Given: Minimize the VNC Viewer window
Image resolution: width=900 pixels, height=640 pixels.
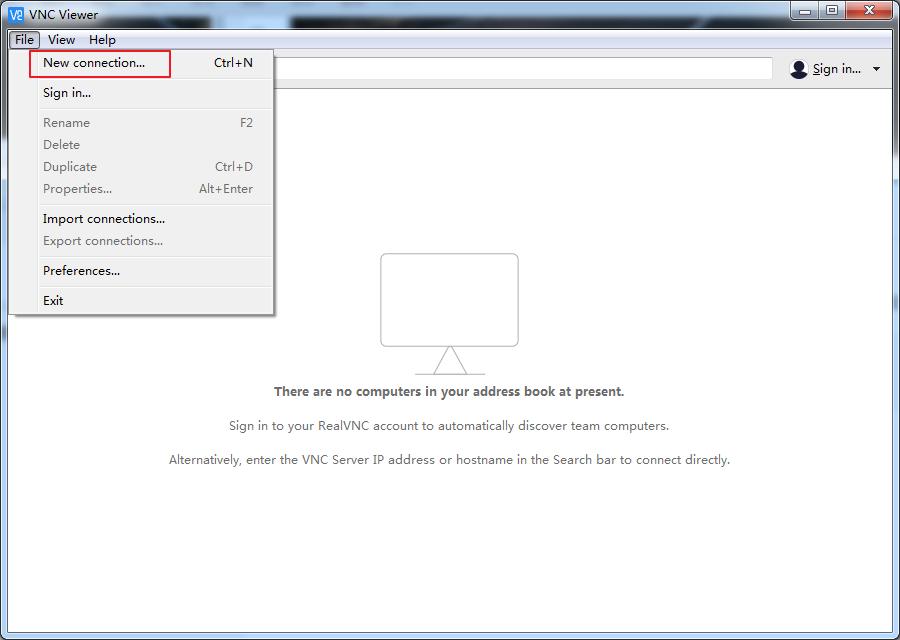Looking at the screenshot, I should (x=805, y=11).
